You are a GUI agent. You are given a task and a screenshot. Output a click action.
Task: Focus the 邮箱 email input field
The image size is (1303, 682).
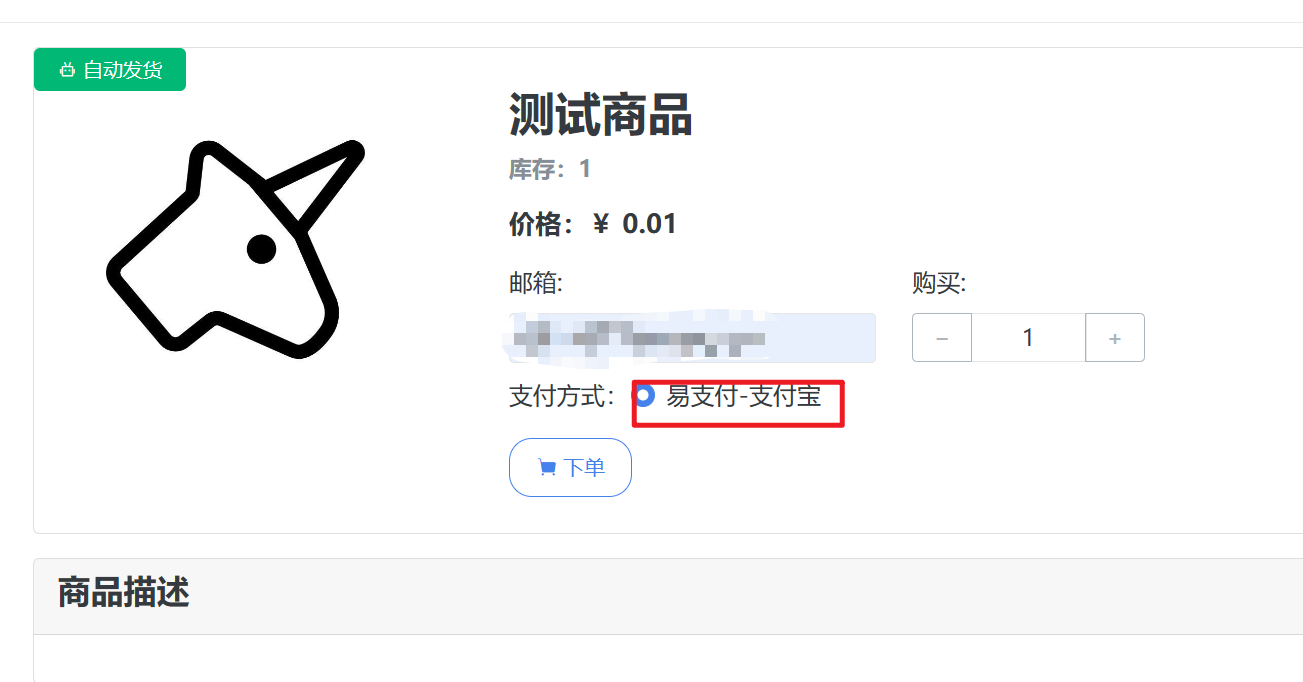point(692,338)
